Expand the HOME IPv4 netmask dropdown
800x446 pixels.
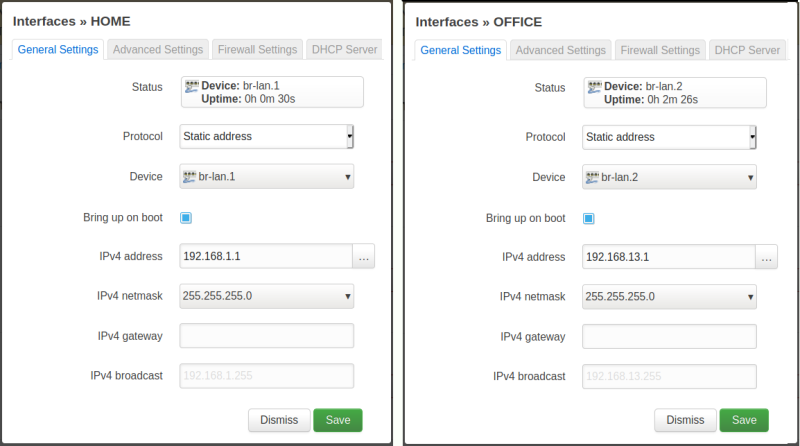pos(266,296)
